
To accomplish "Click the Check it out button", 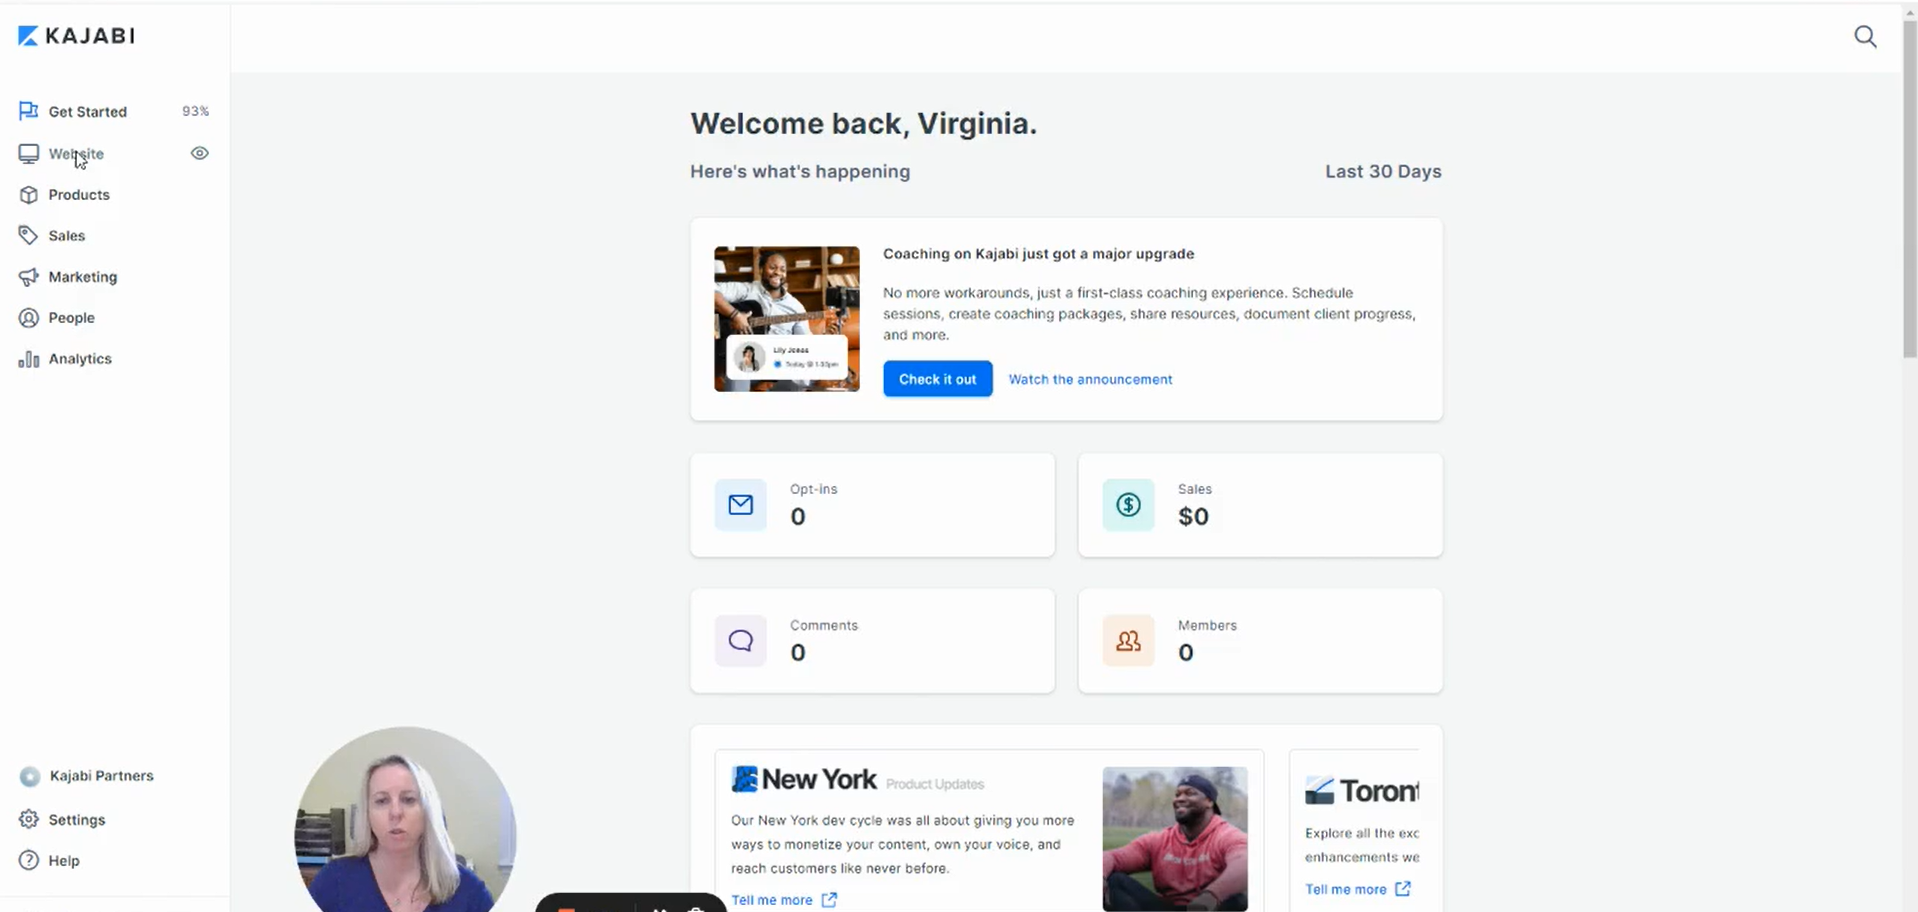I will [937, 379].
